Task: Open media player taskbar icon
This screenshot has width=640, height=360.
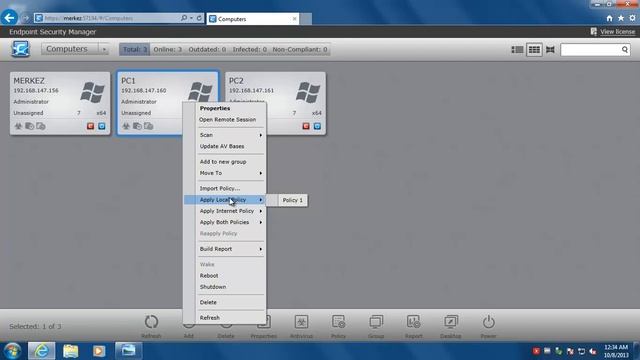Action: [x=99, y=351]
